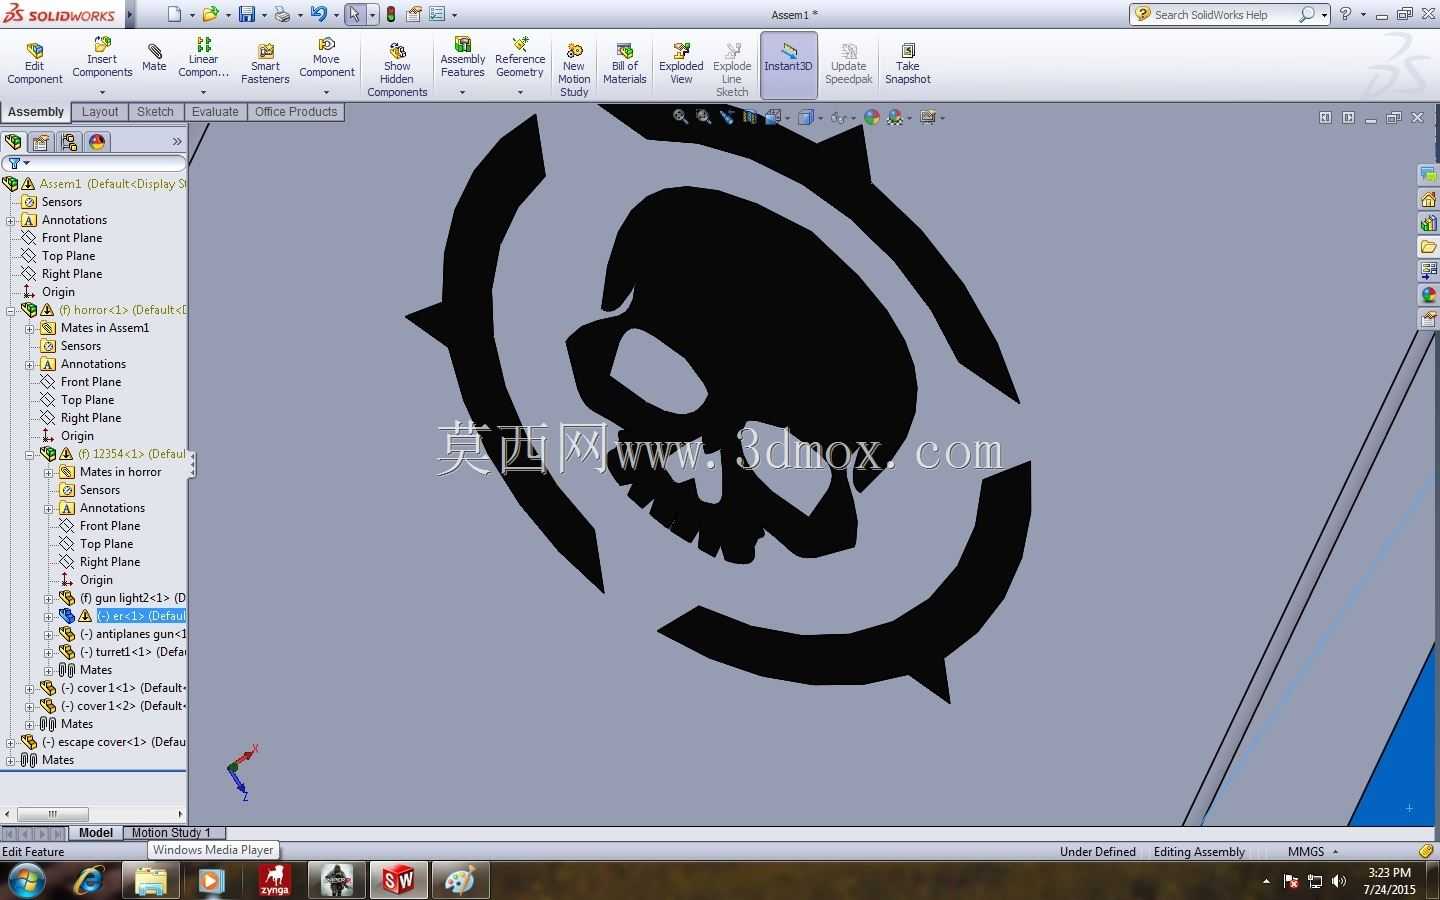Open Assembly Features dropdown arrow

coord(463,92)
